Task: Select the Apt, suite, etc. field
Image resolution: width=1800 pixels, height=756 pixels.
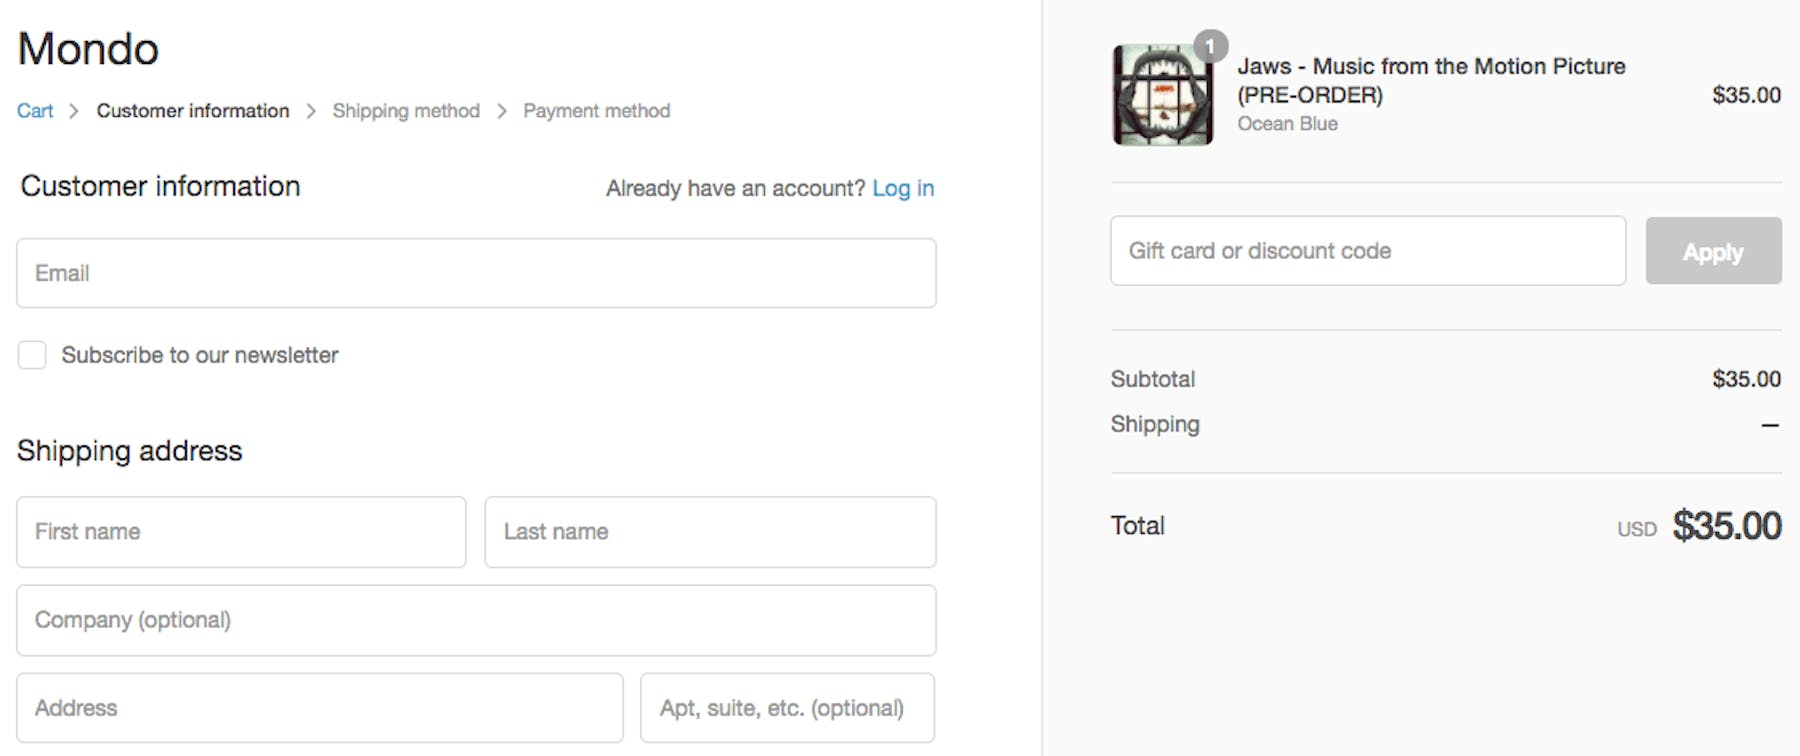Action: (x=787, y=708)
